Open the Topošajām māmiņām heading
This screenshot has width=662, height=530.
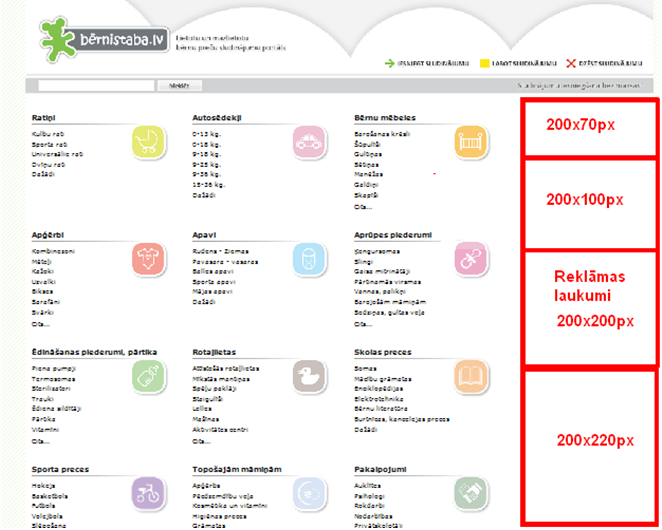(x=237, y=470)
